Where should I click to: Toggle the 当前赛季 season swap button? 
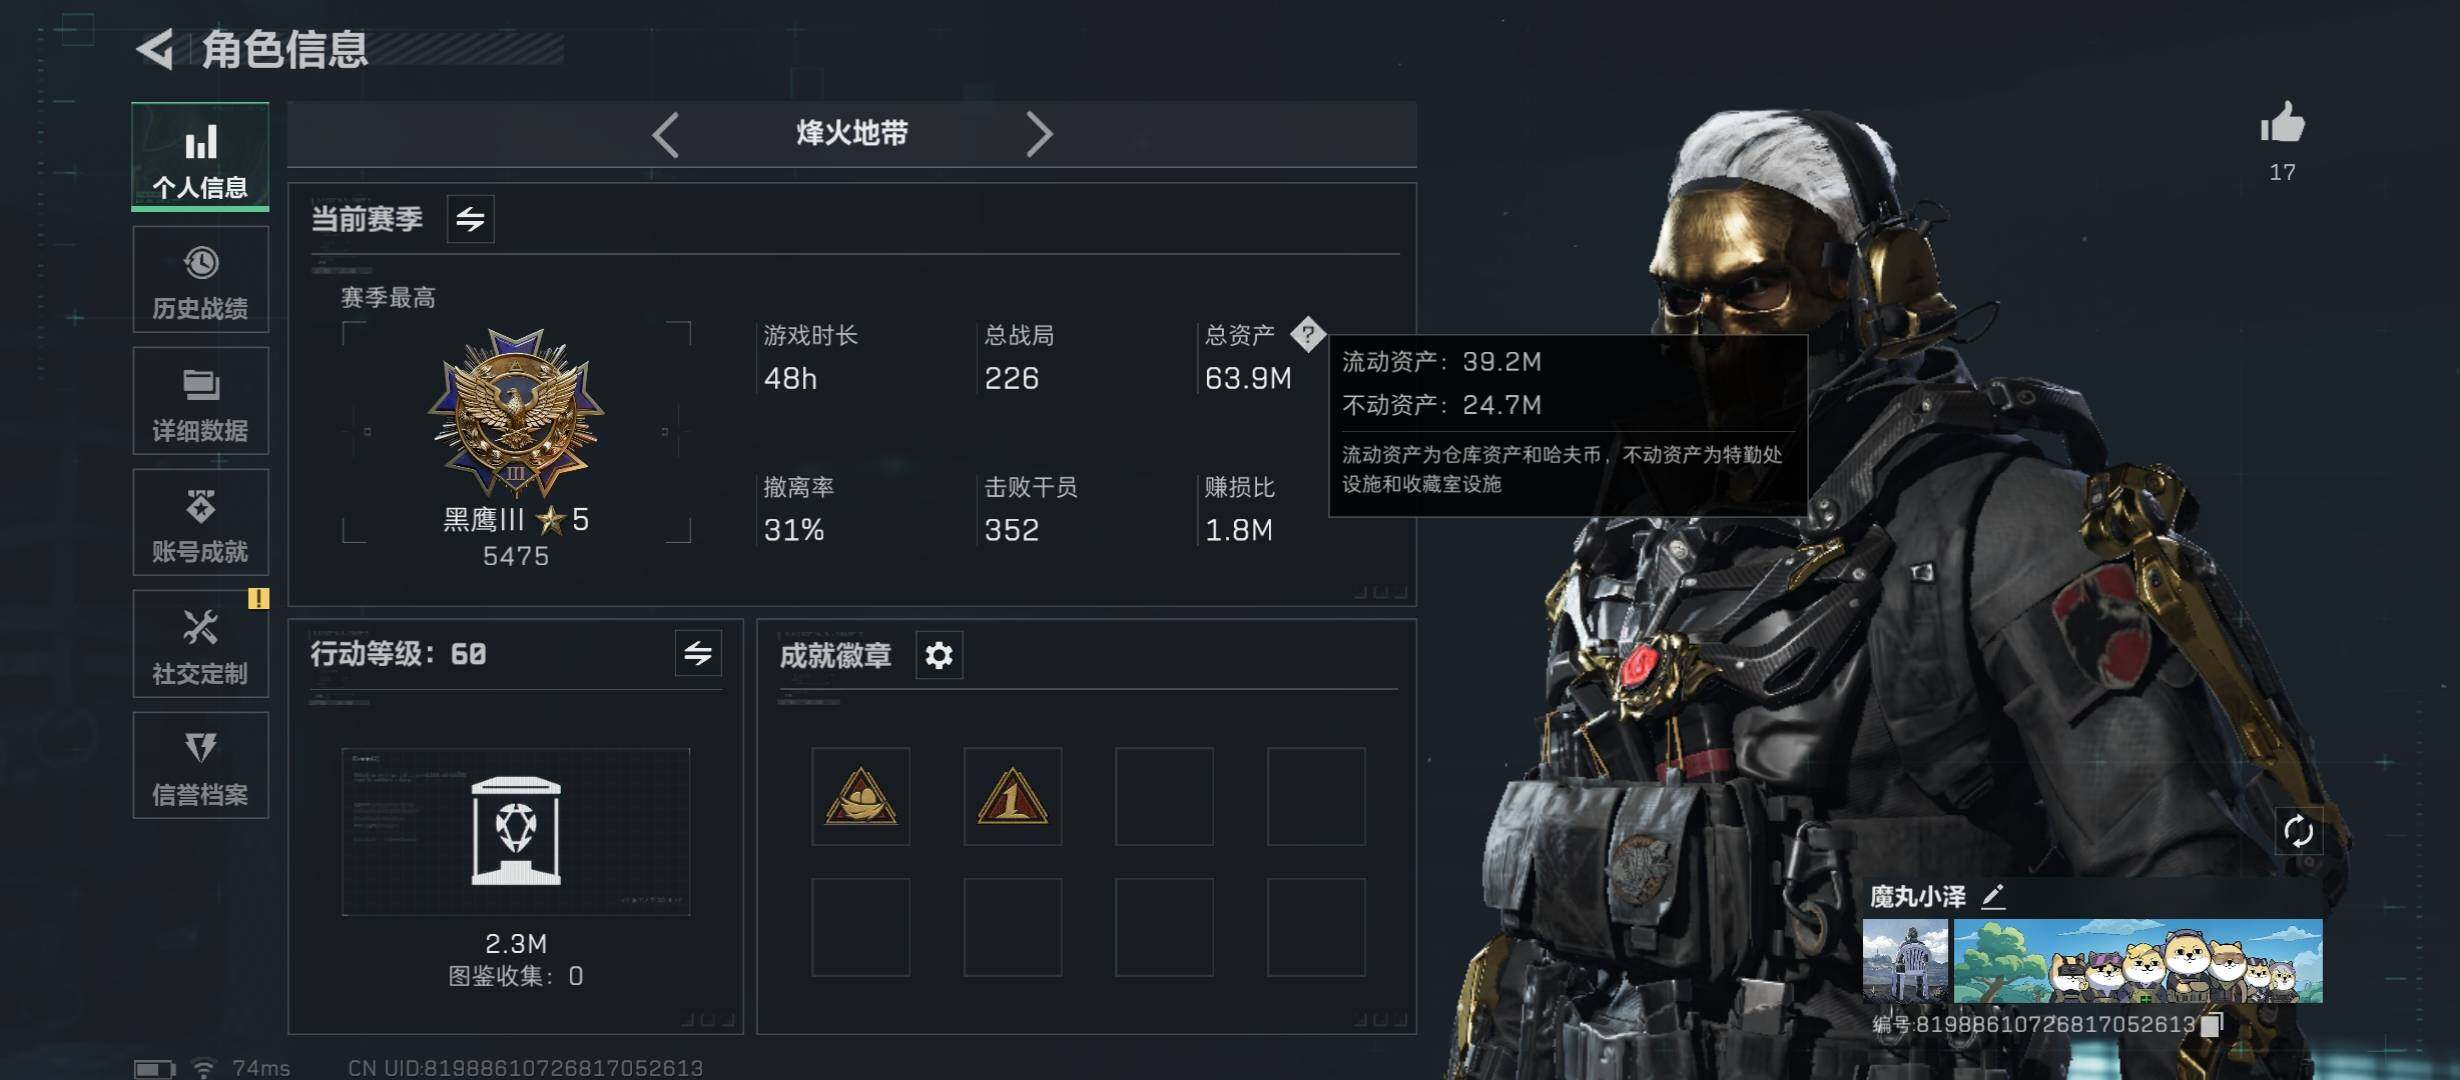click(470, 219)
